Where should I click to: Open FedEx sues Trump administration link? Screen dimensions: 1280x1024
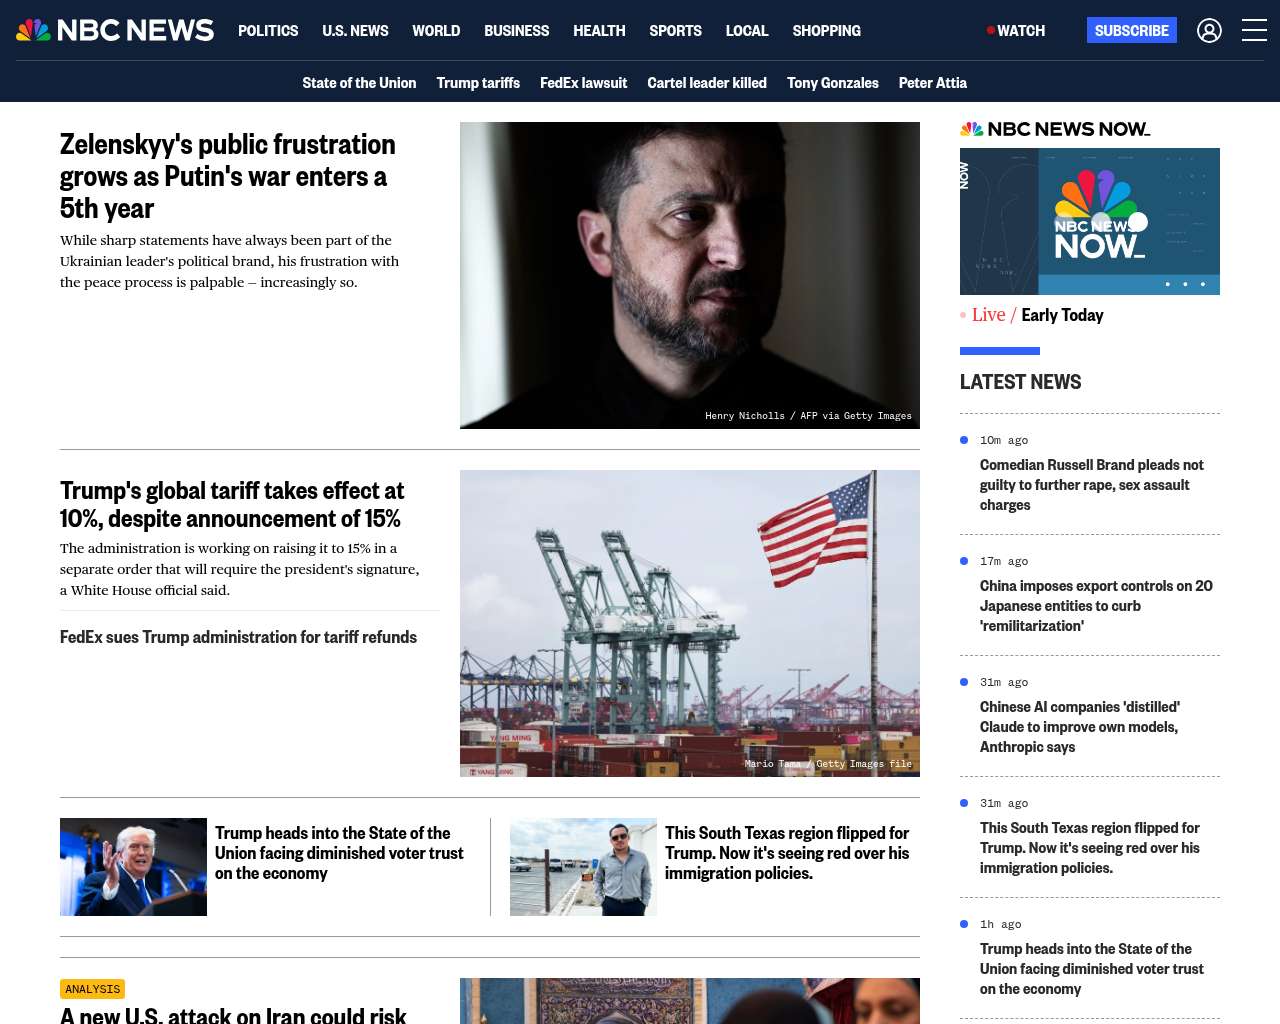pyautogui.click(x=238, y=637)
